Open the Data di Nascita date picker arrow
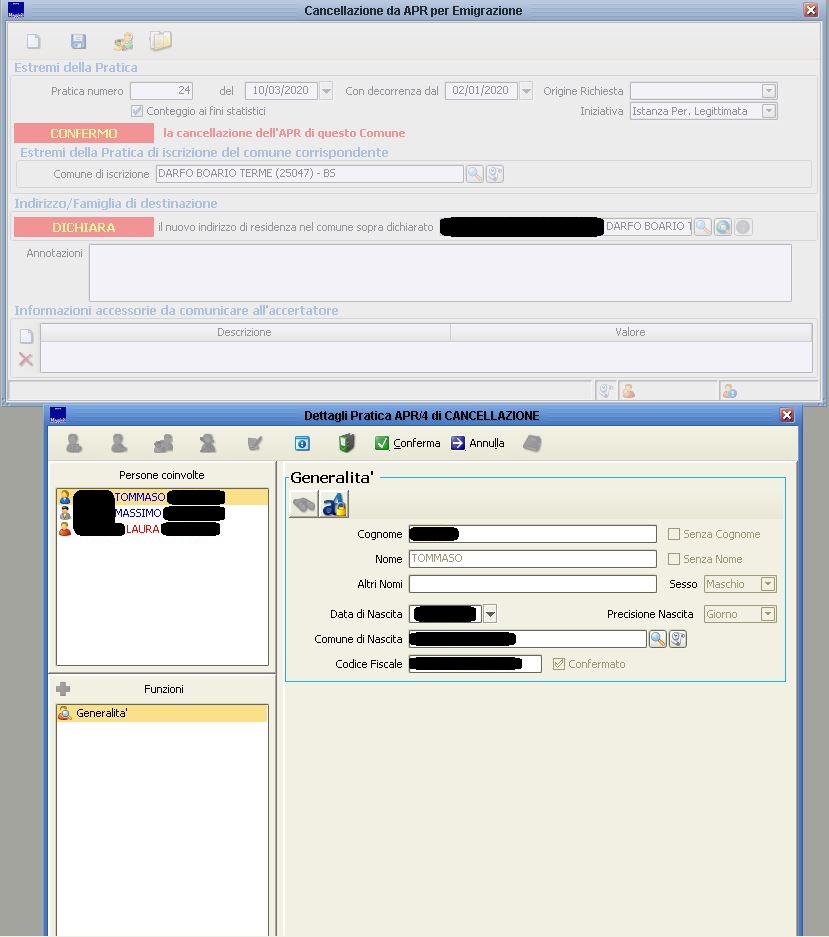 pyautogui.click(x=490, y=614)
